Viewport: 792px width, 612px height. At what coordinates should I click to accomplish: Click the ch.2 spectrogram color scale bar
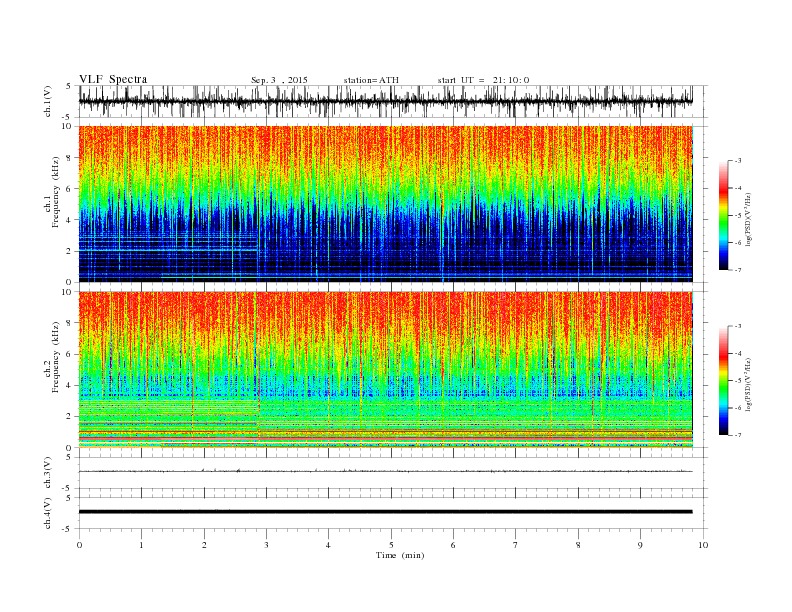723,381
